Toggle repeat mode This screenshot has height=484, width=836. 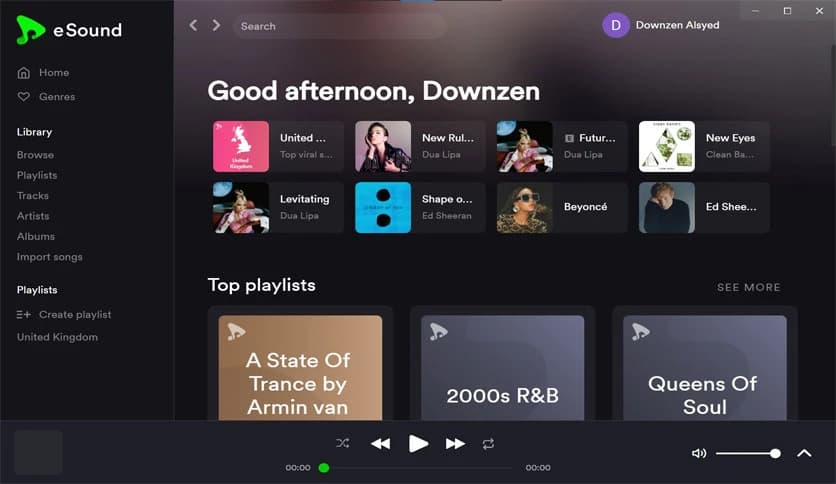point(488,443)
